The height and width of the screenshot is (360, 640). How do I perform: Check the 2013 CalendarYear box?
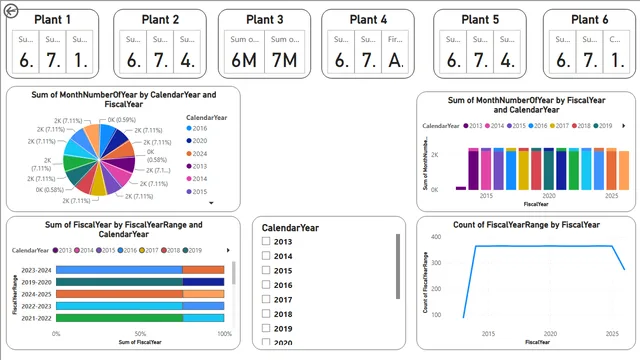click(266, 241)
